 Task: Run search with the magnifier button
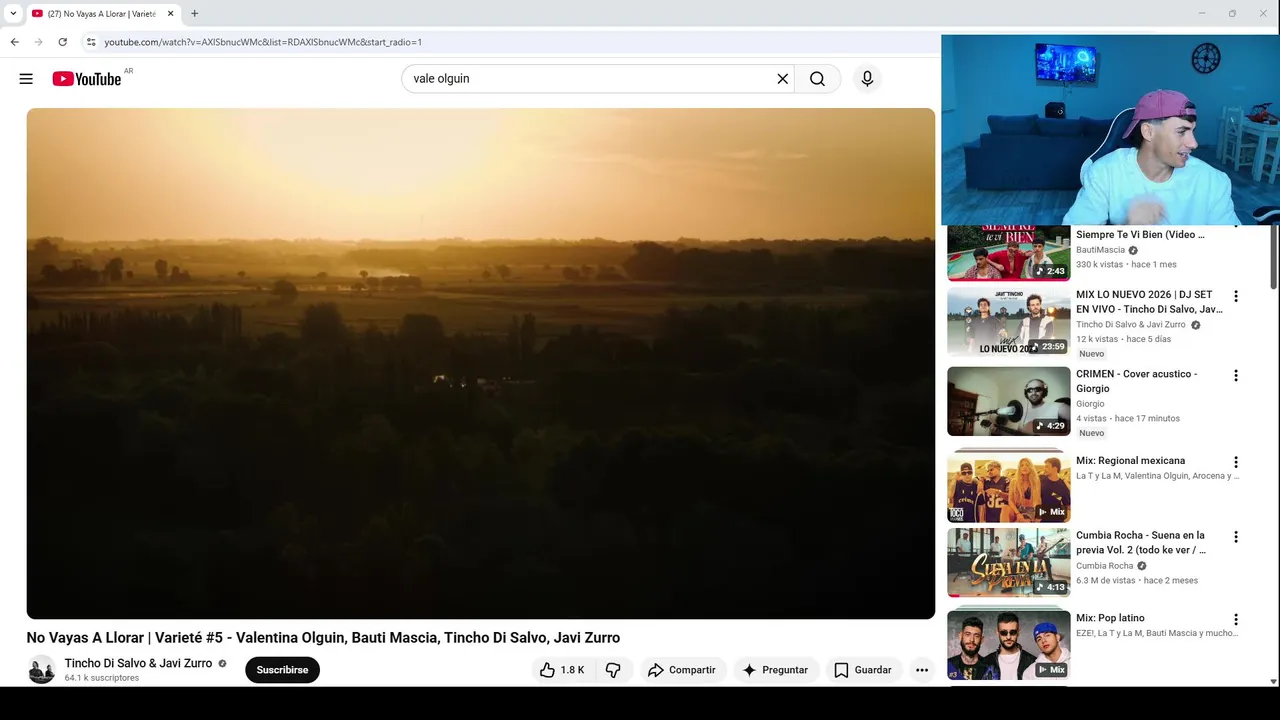click(x=817, y=79)
